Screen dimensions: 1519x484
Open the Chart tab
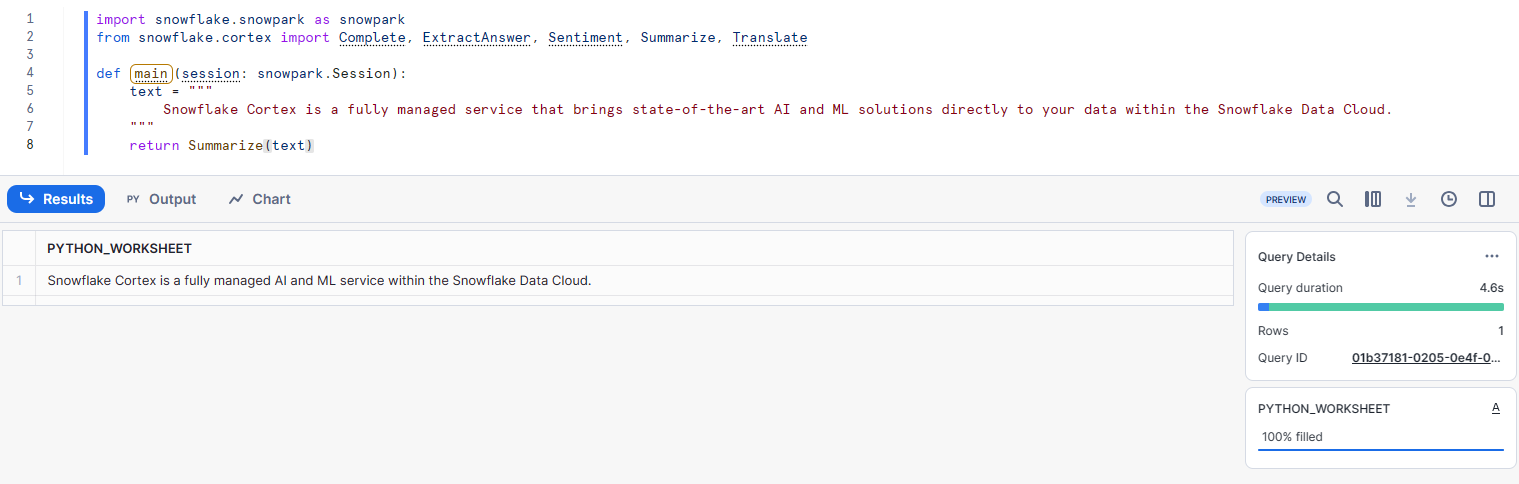pos(259,199)
